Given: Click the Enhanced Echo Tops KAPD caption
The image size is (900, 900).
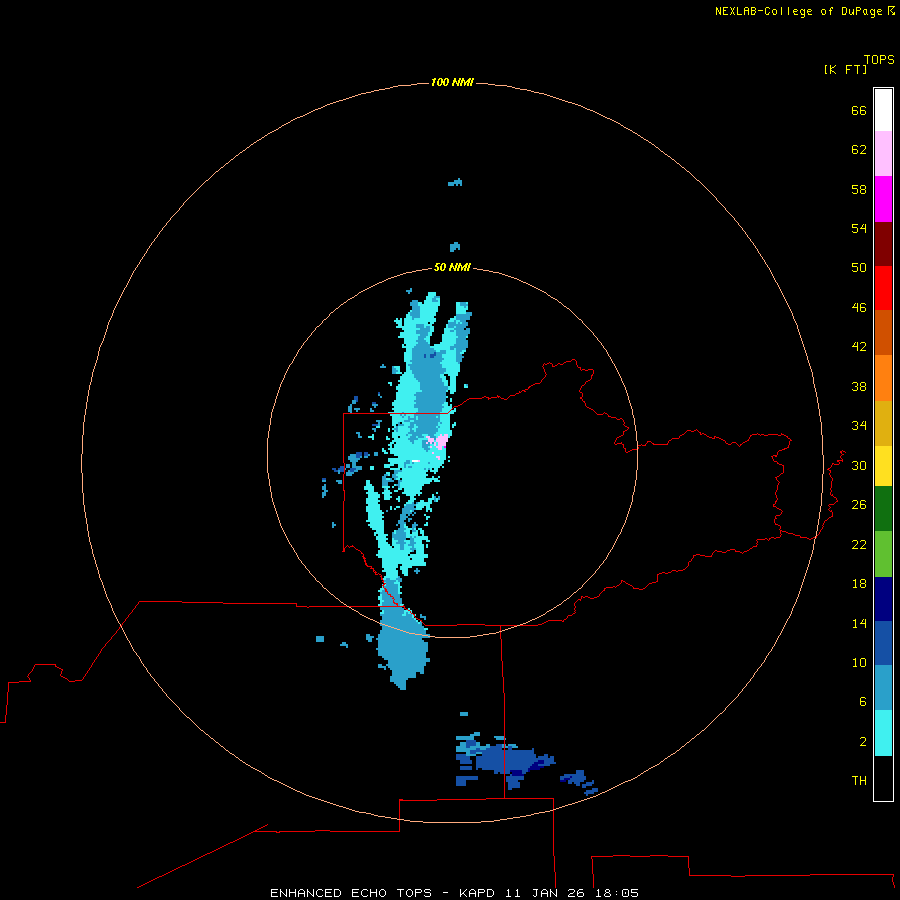Looking at the screenshot, I should pos(454,893).
